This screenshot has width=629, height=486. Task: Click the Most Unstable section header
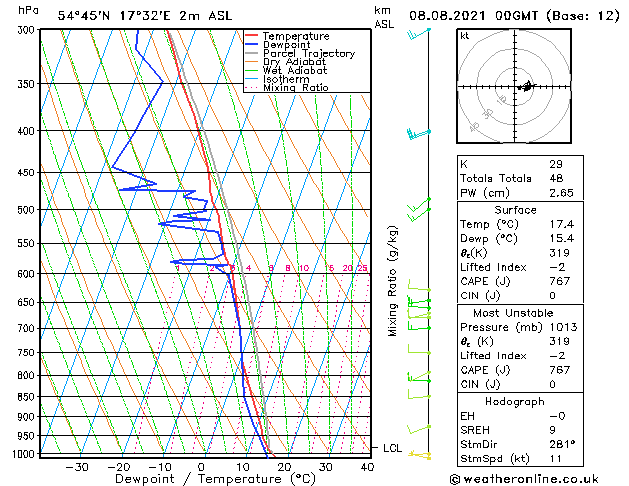pos(513,313)
